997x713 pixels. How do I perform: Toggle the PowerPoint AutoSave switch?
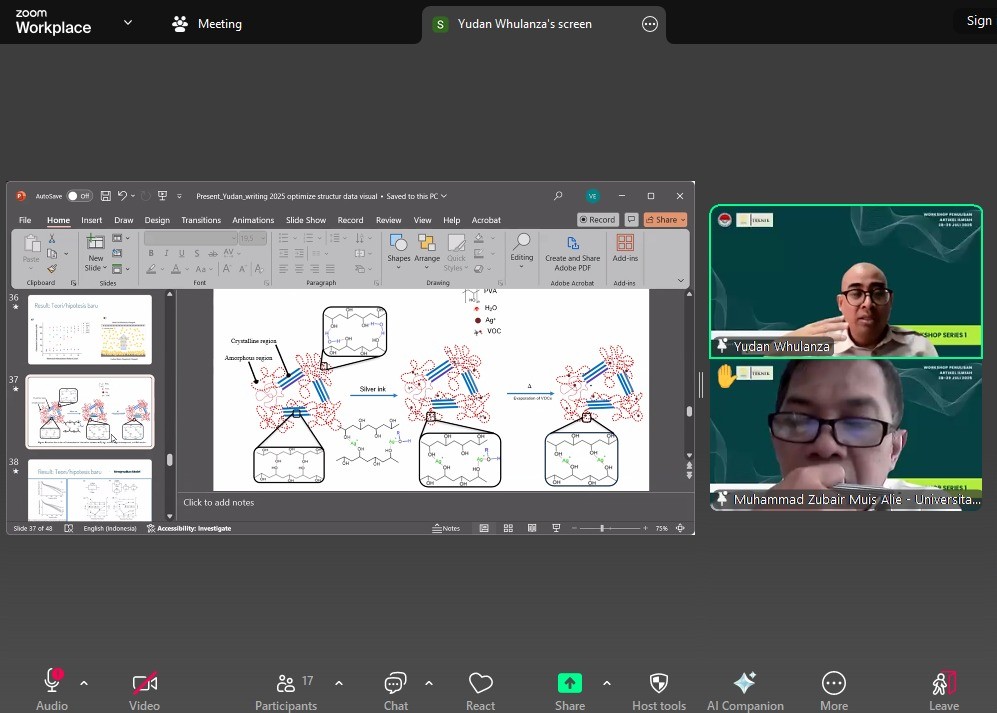click(79, 196)
